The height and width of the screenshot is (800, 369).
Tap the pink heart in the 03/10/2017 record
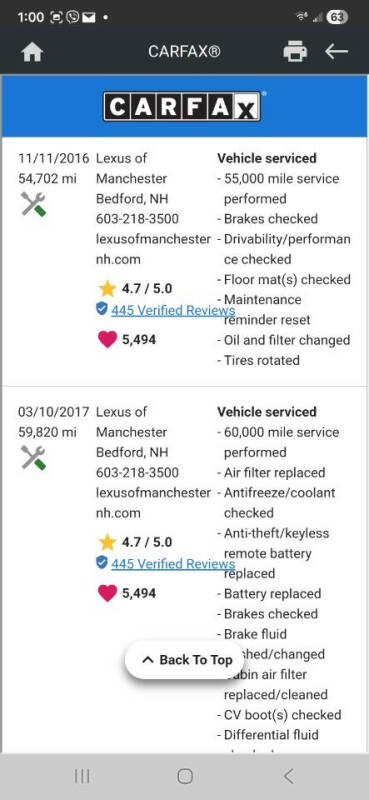[107, 593]
